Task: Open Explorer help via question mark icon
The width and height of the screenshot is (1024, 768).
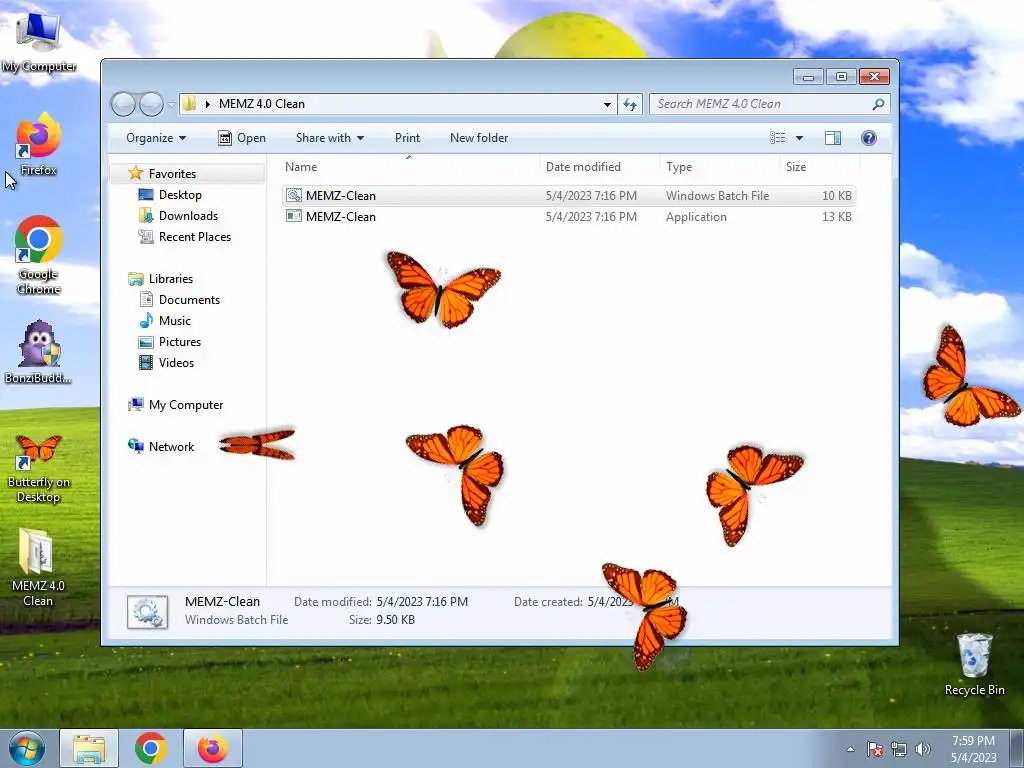Action: pyautogui.click(x=869, y=138)
